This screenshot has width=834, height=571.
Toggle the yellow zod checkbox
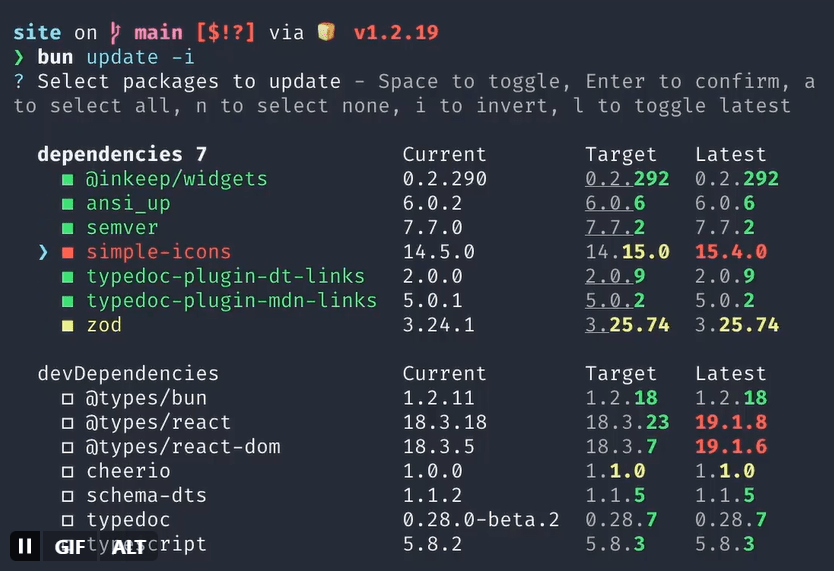(68, 325)
